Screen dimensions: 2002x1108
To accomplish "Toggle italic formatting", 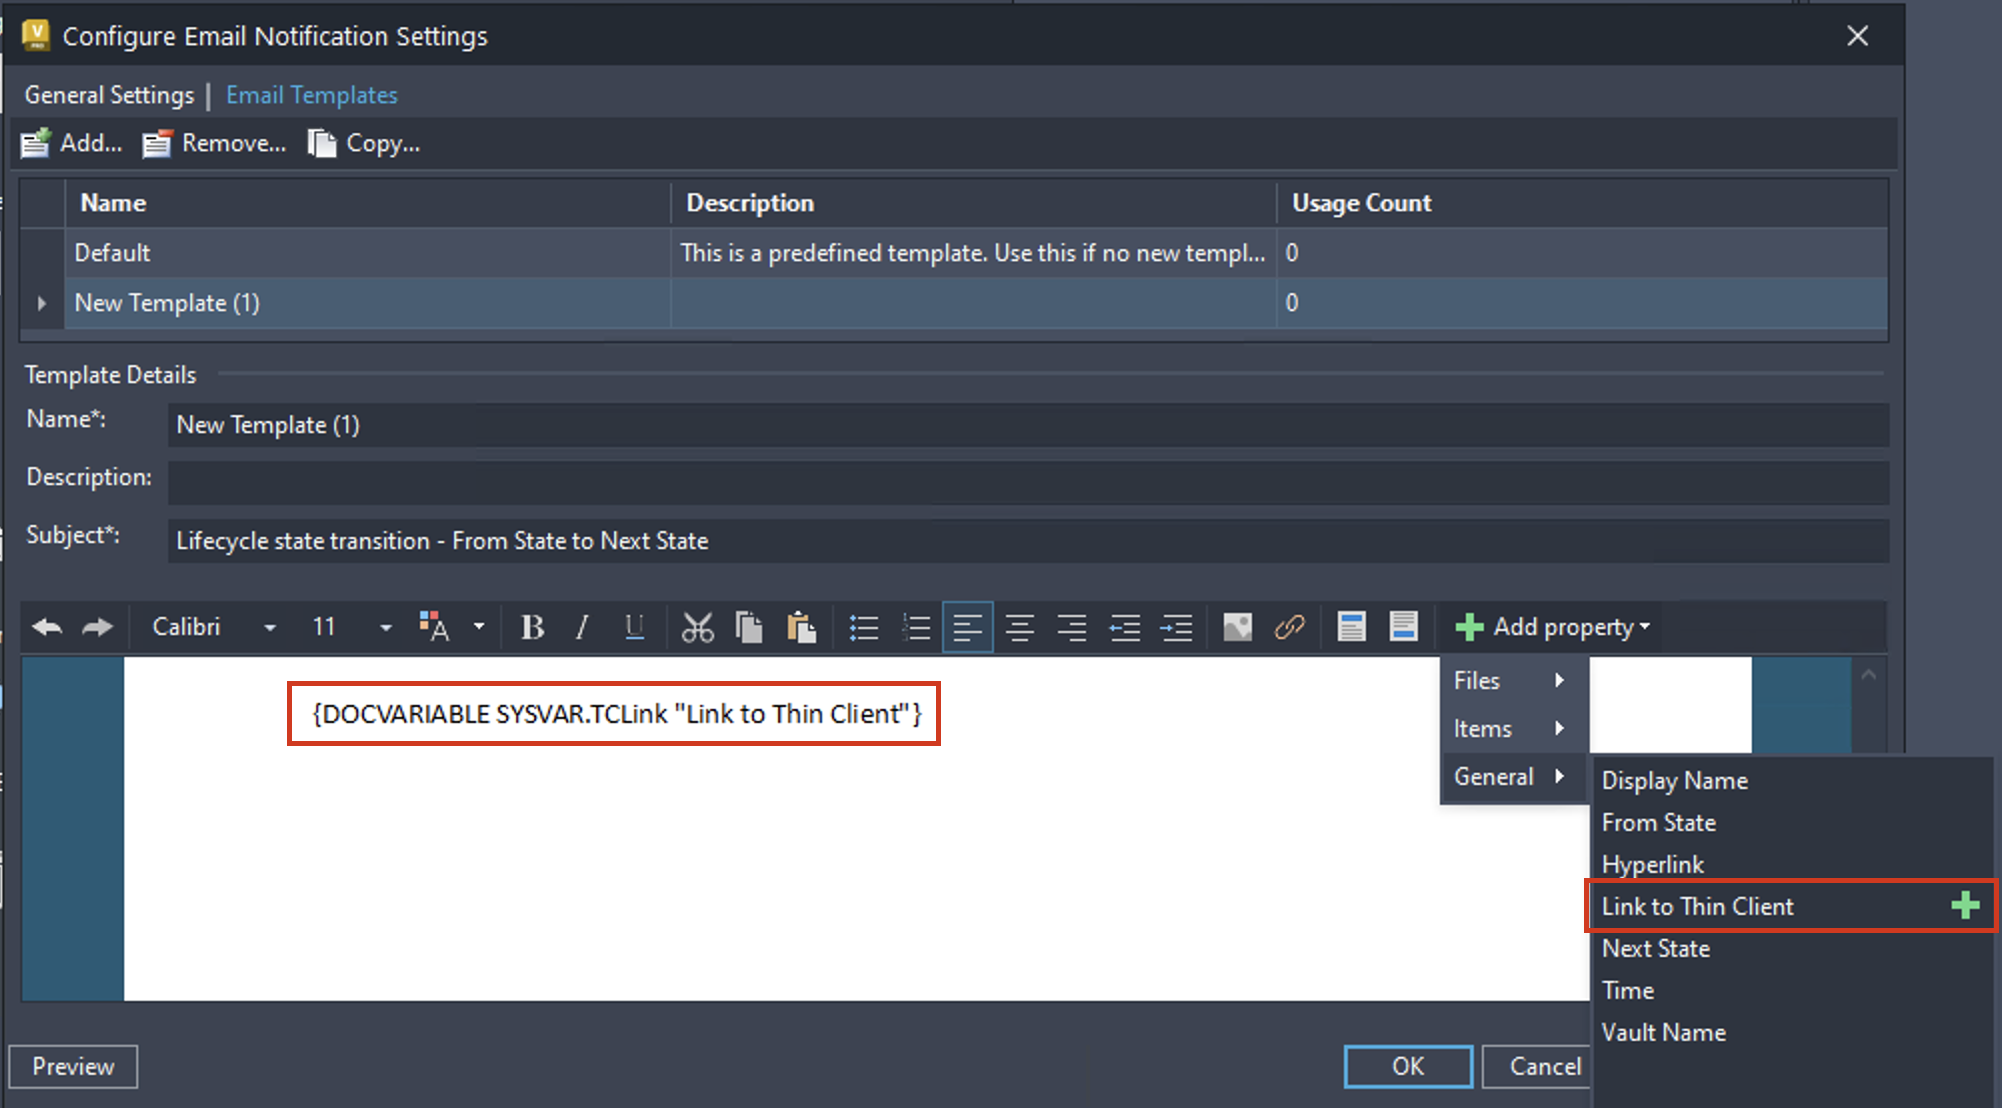I will [x=582, y=627].
